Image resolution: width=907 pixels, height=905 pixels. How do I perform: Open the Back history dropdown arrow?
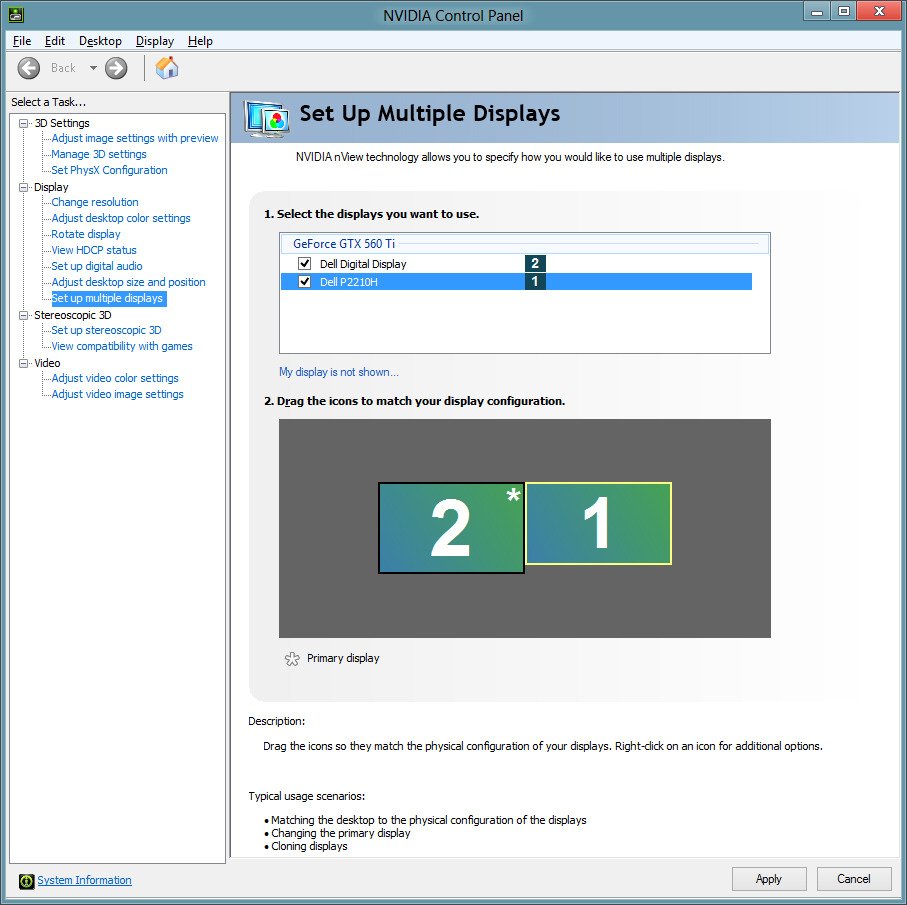click(93, 68)
